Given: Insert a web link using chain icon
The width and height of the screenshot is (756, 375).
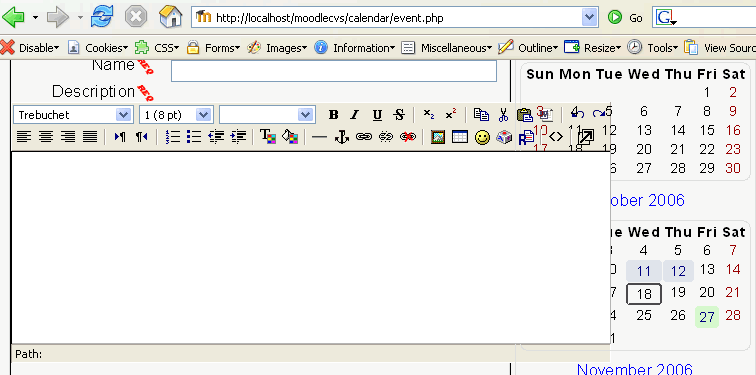Looking at the screenshot, I should [x=364, y=137].
